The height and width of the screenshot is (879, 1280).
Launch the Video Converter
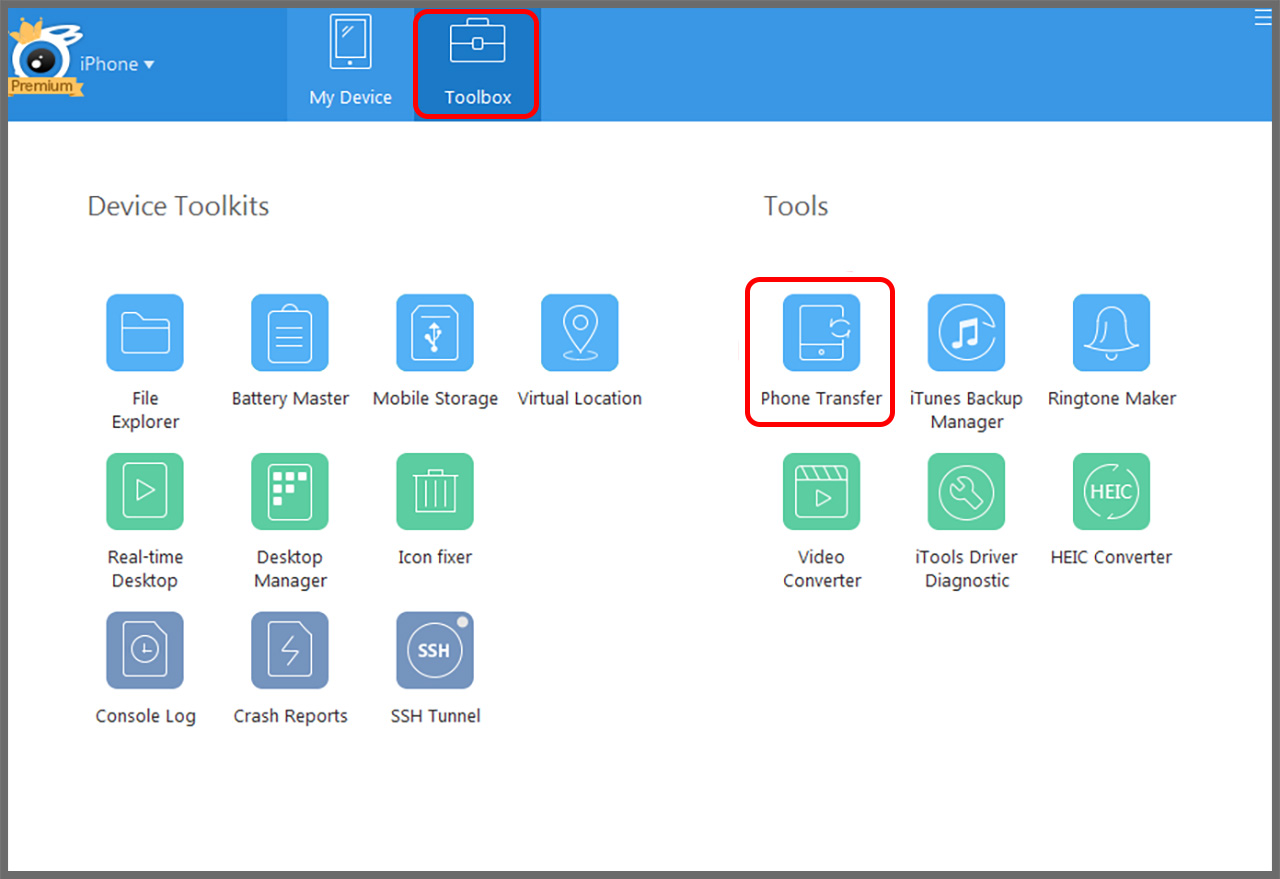821,491
